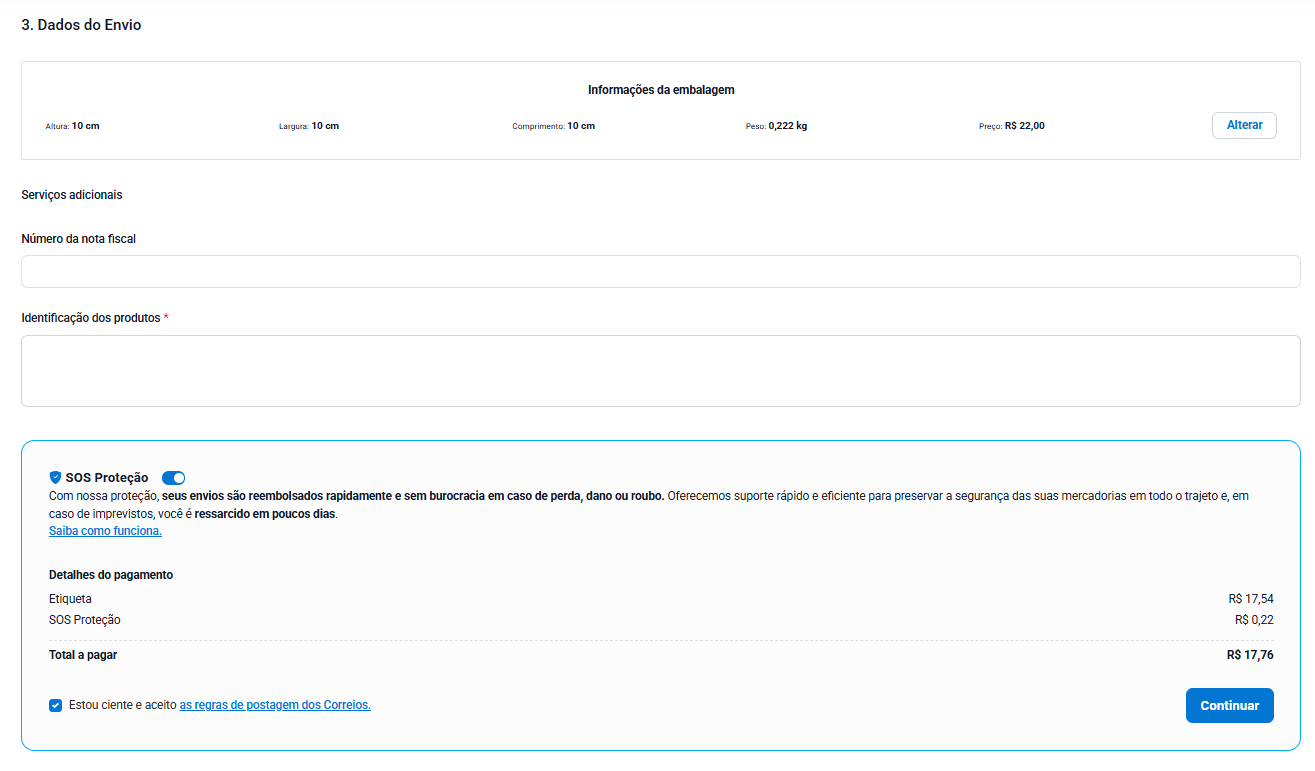Click the shield icon beside SOS Proteção
This screenshot has height=771, width=1315.
click(x=55, y=478)
